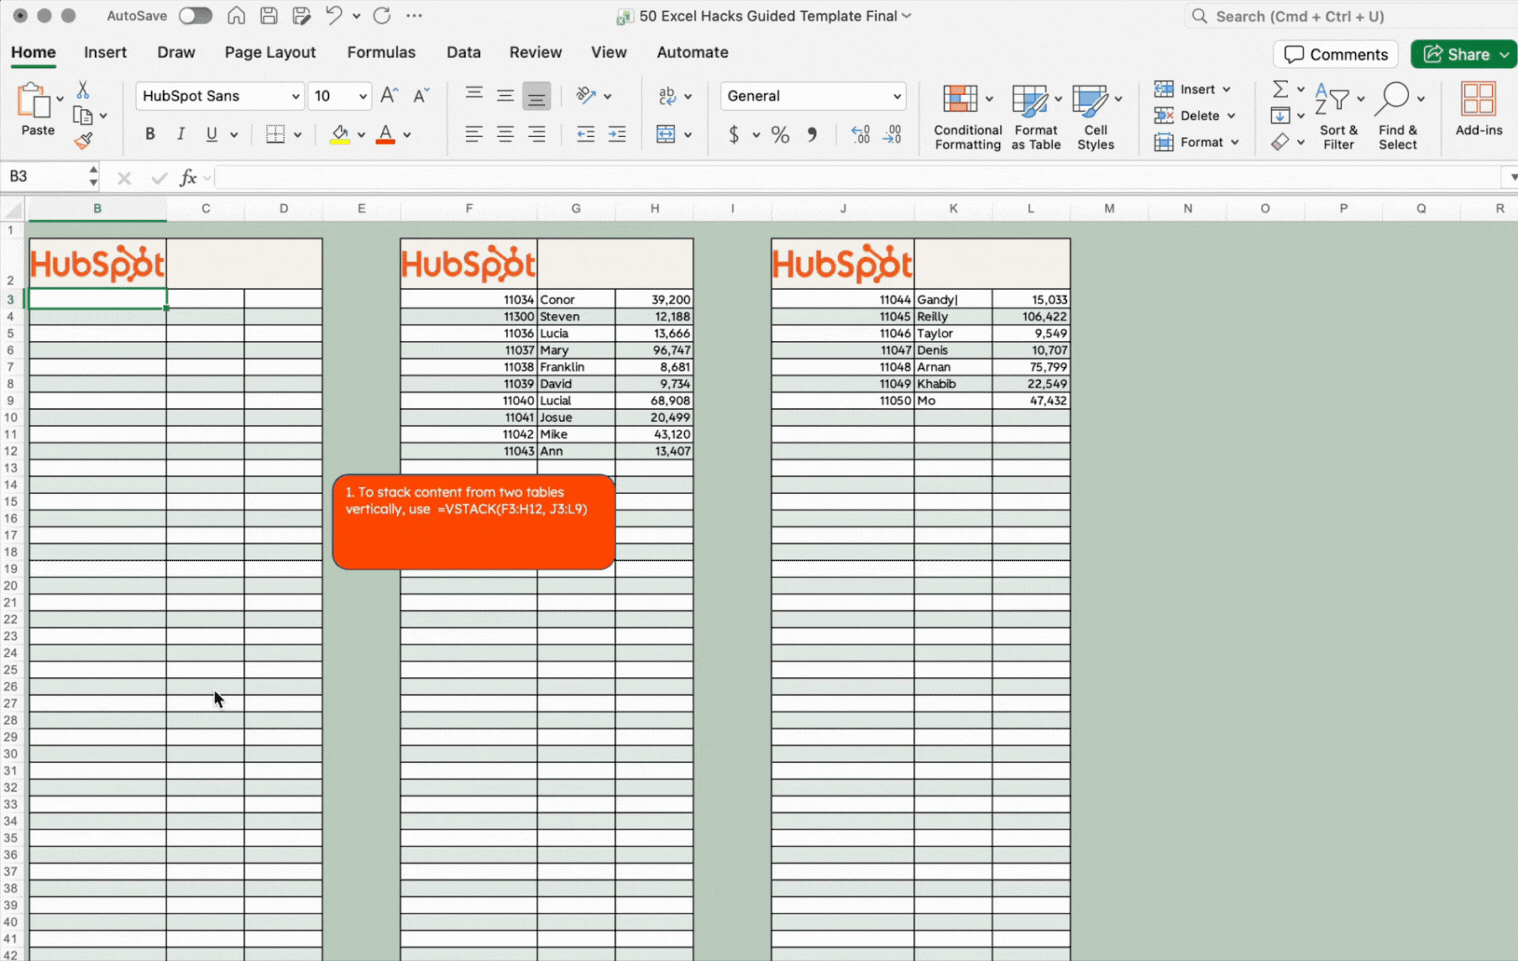Switch to the Formulas tab
Viewport: 1518px width, 961px height.
click(381, 52)
